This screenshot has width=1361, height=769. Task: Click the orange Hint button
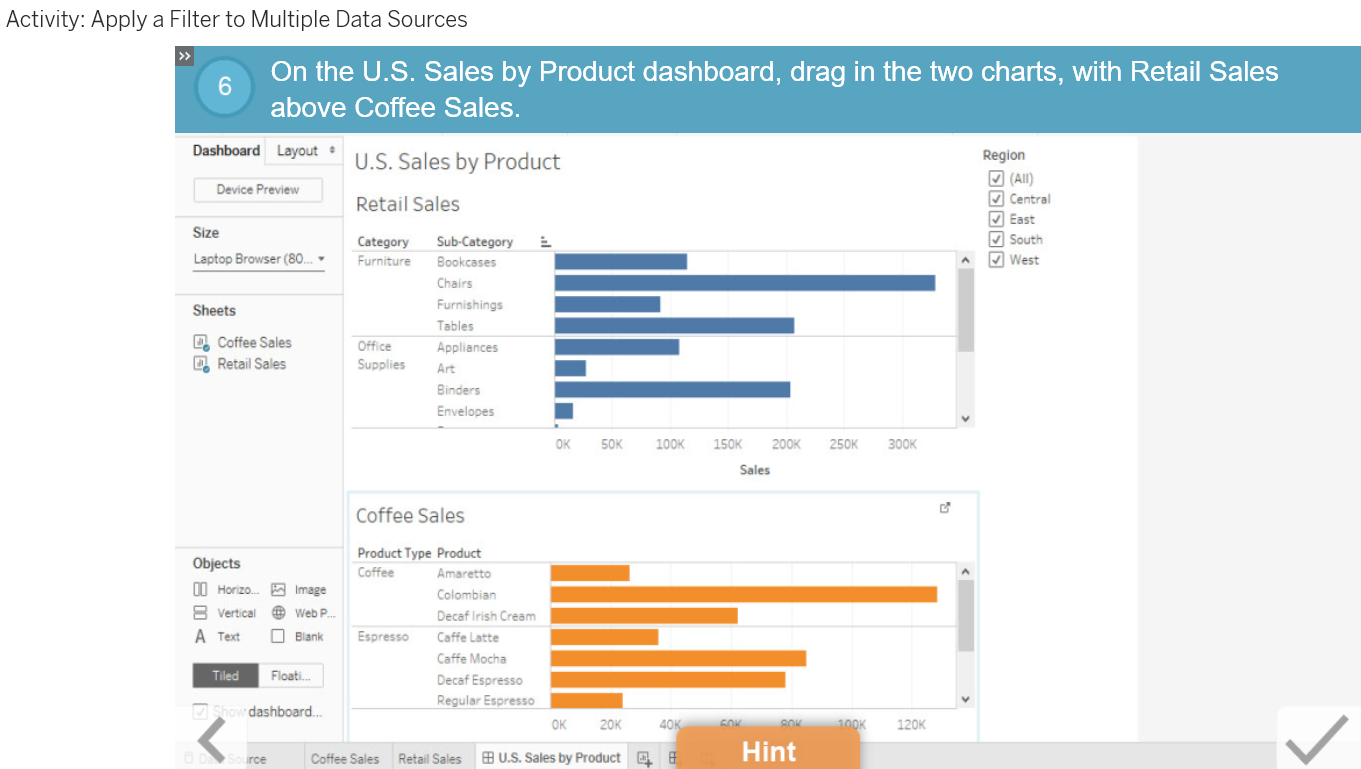point(768,749)
